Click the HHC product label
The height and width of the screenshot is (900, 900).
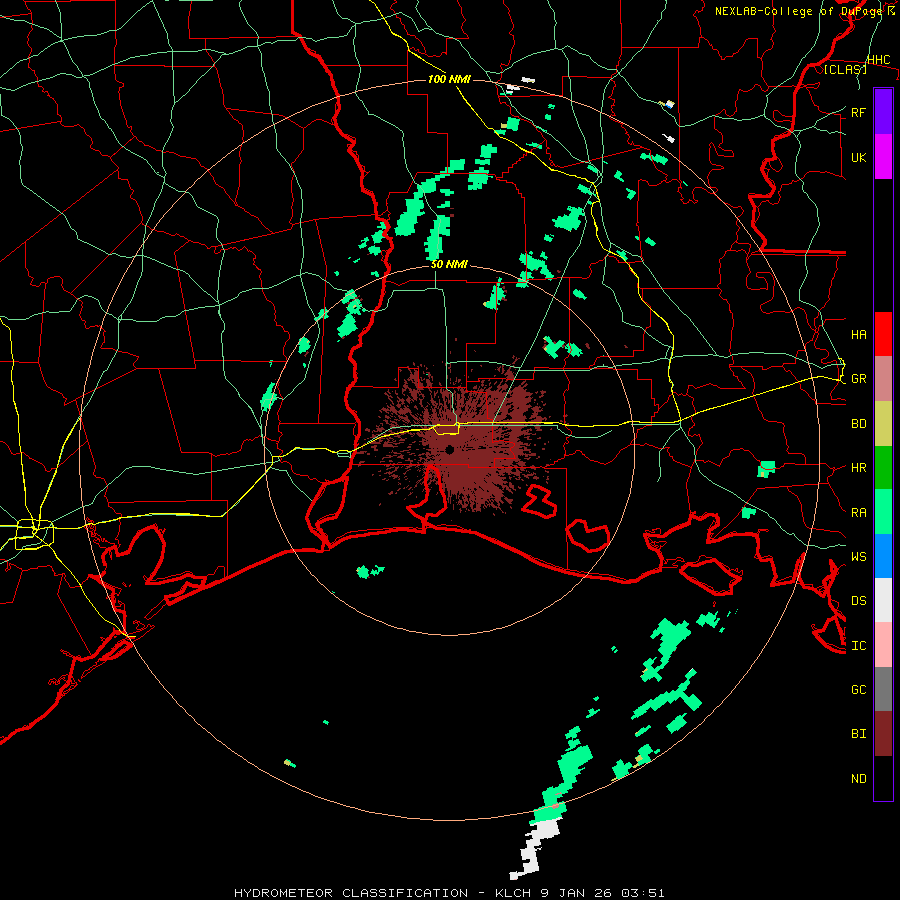click(878, 59)
